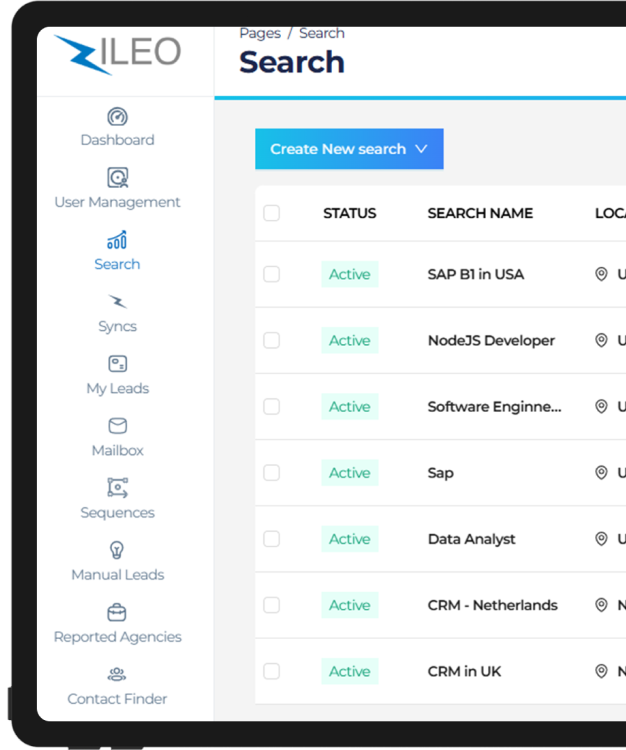Click the Pages breadcrumb link
Image resolution: width=626 pixels, height=750 pixels.
click(260, 33)
